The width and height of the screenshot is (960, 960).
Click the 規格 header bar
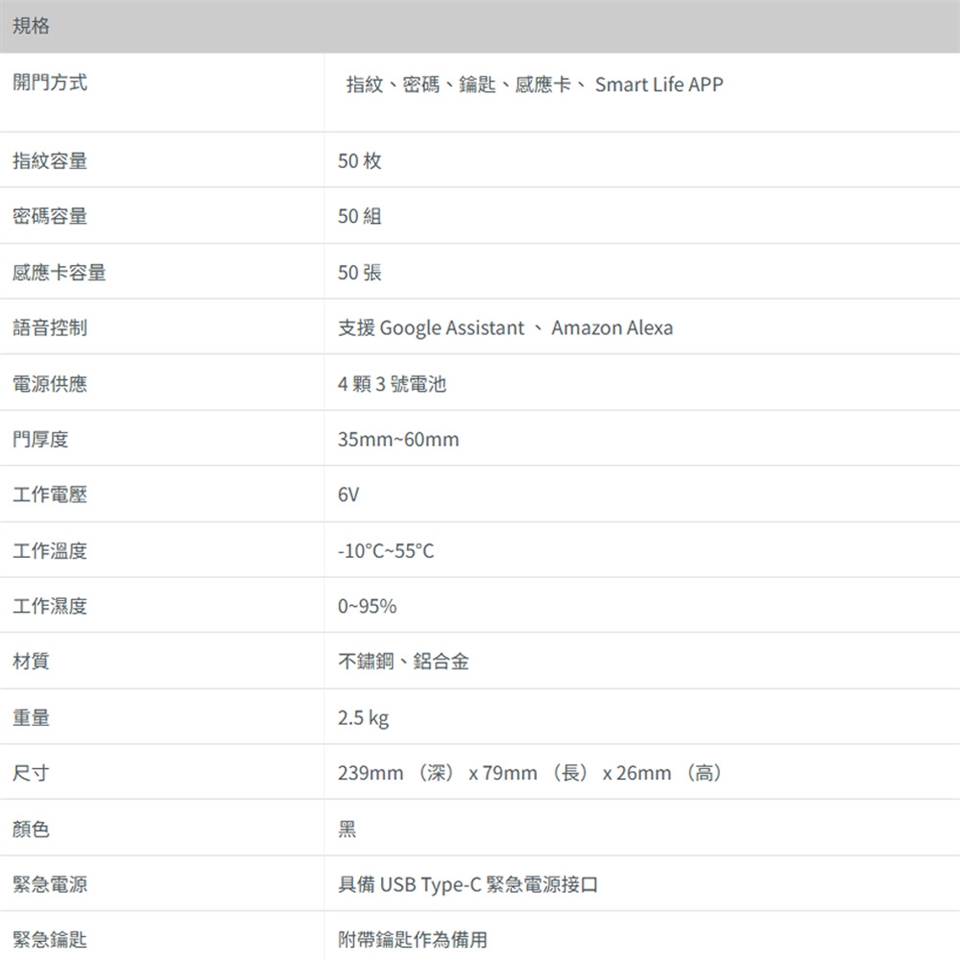[x=480, y=26]
